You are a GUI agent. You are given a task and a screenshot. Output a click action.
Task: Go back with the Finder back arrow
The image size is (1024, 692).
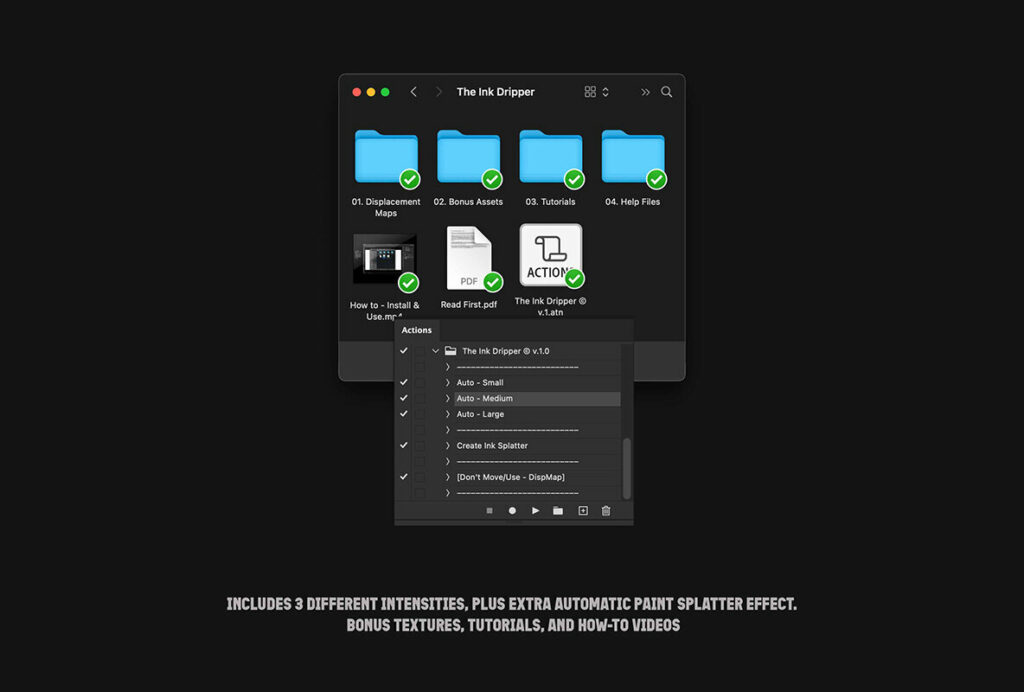(414, 92)
